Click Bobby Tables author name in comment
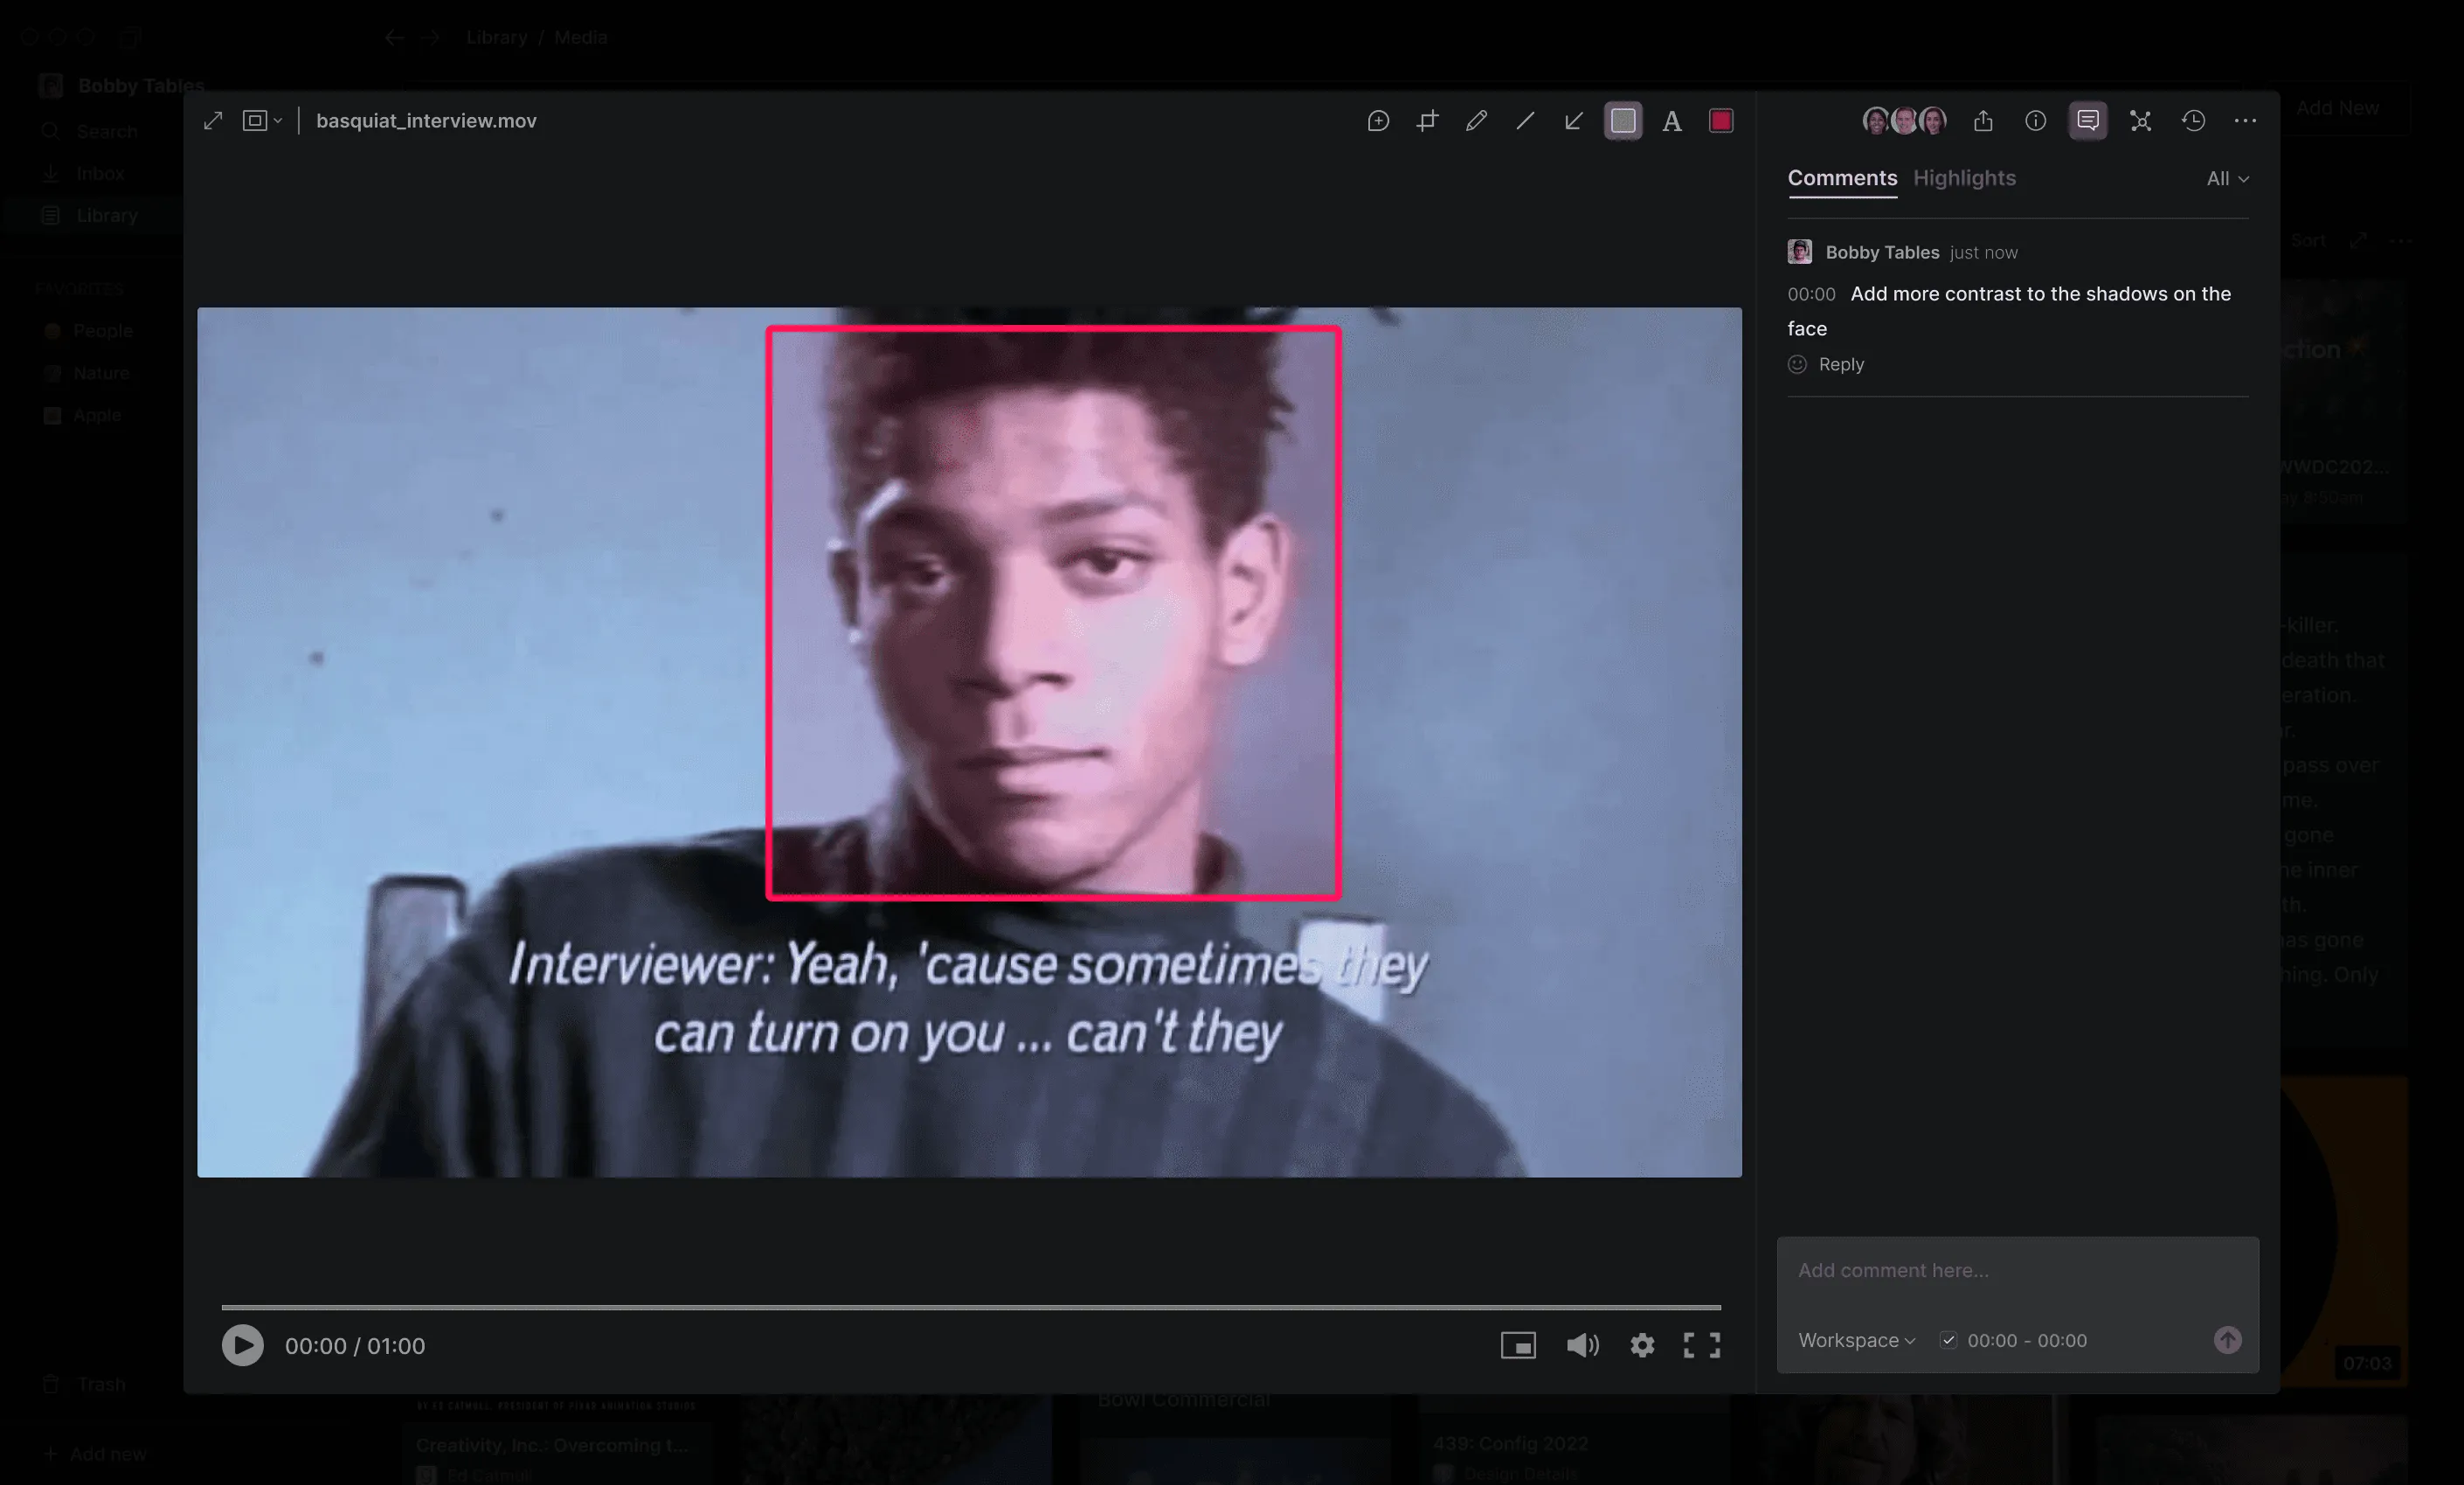The height and width of the screenshot is (1485, 2464). click(x=1882, y=252)
